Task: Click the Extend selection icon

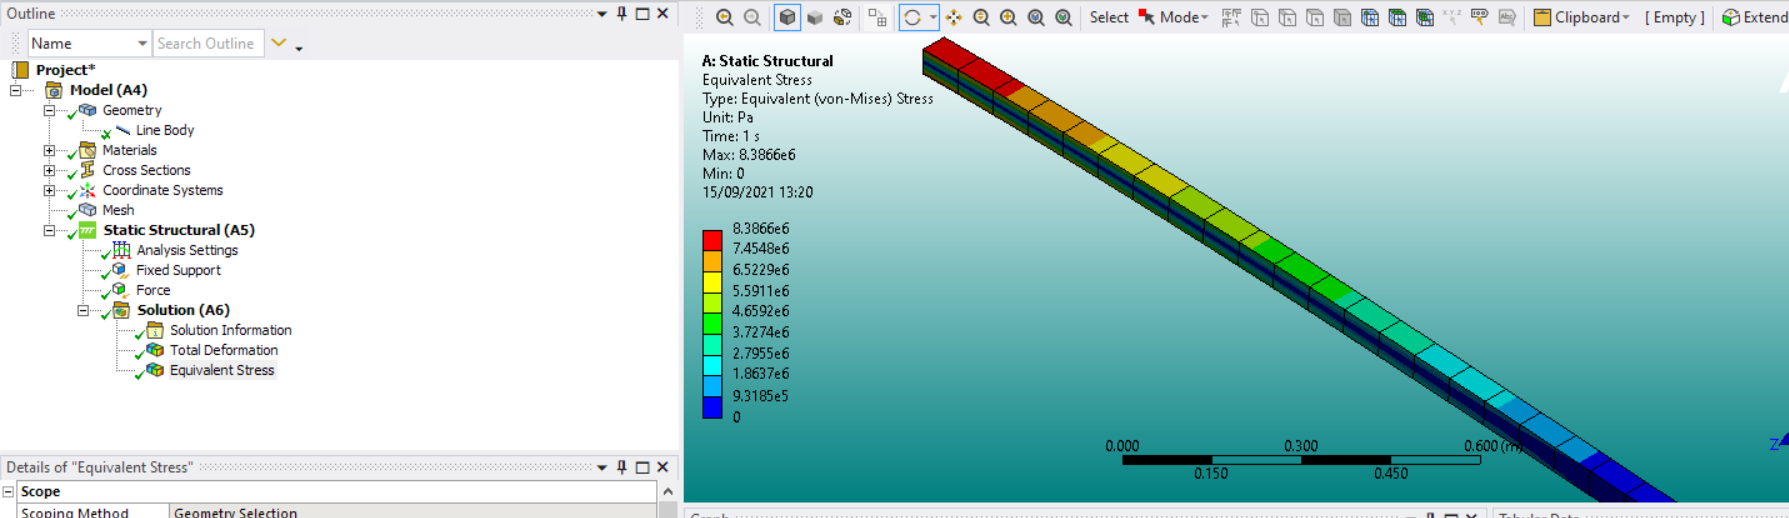Action: point(1731,18)
